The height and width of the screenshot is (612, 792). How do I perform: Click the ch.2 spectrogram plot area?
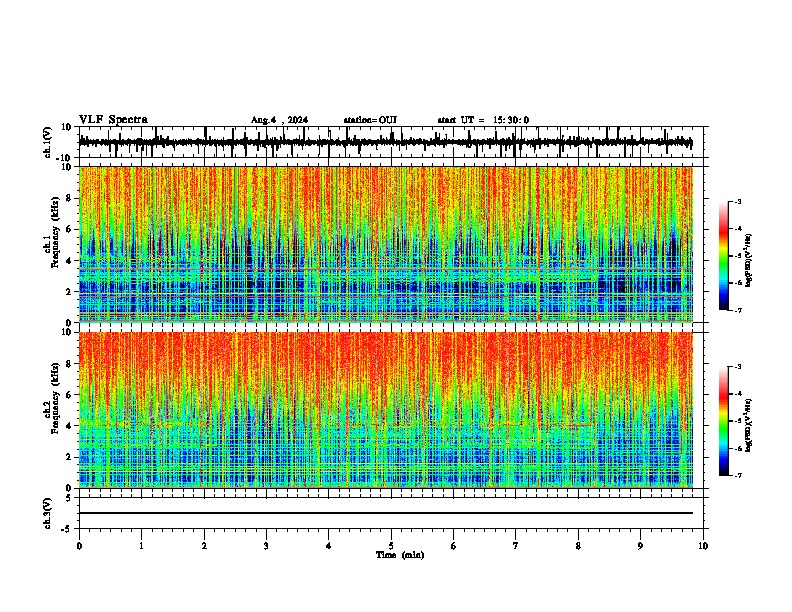[x=386, y=410]
